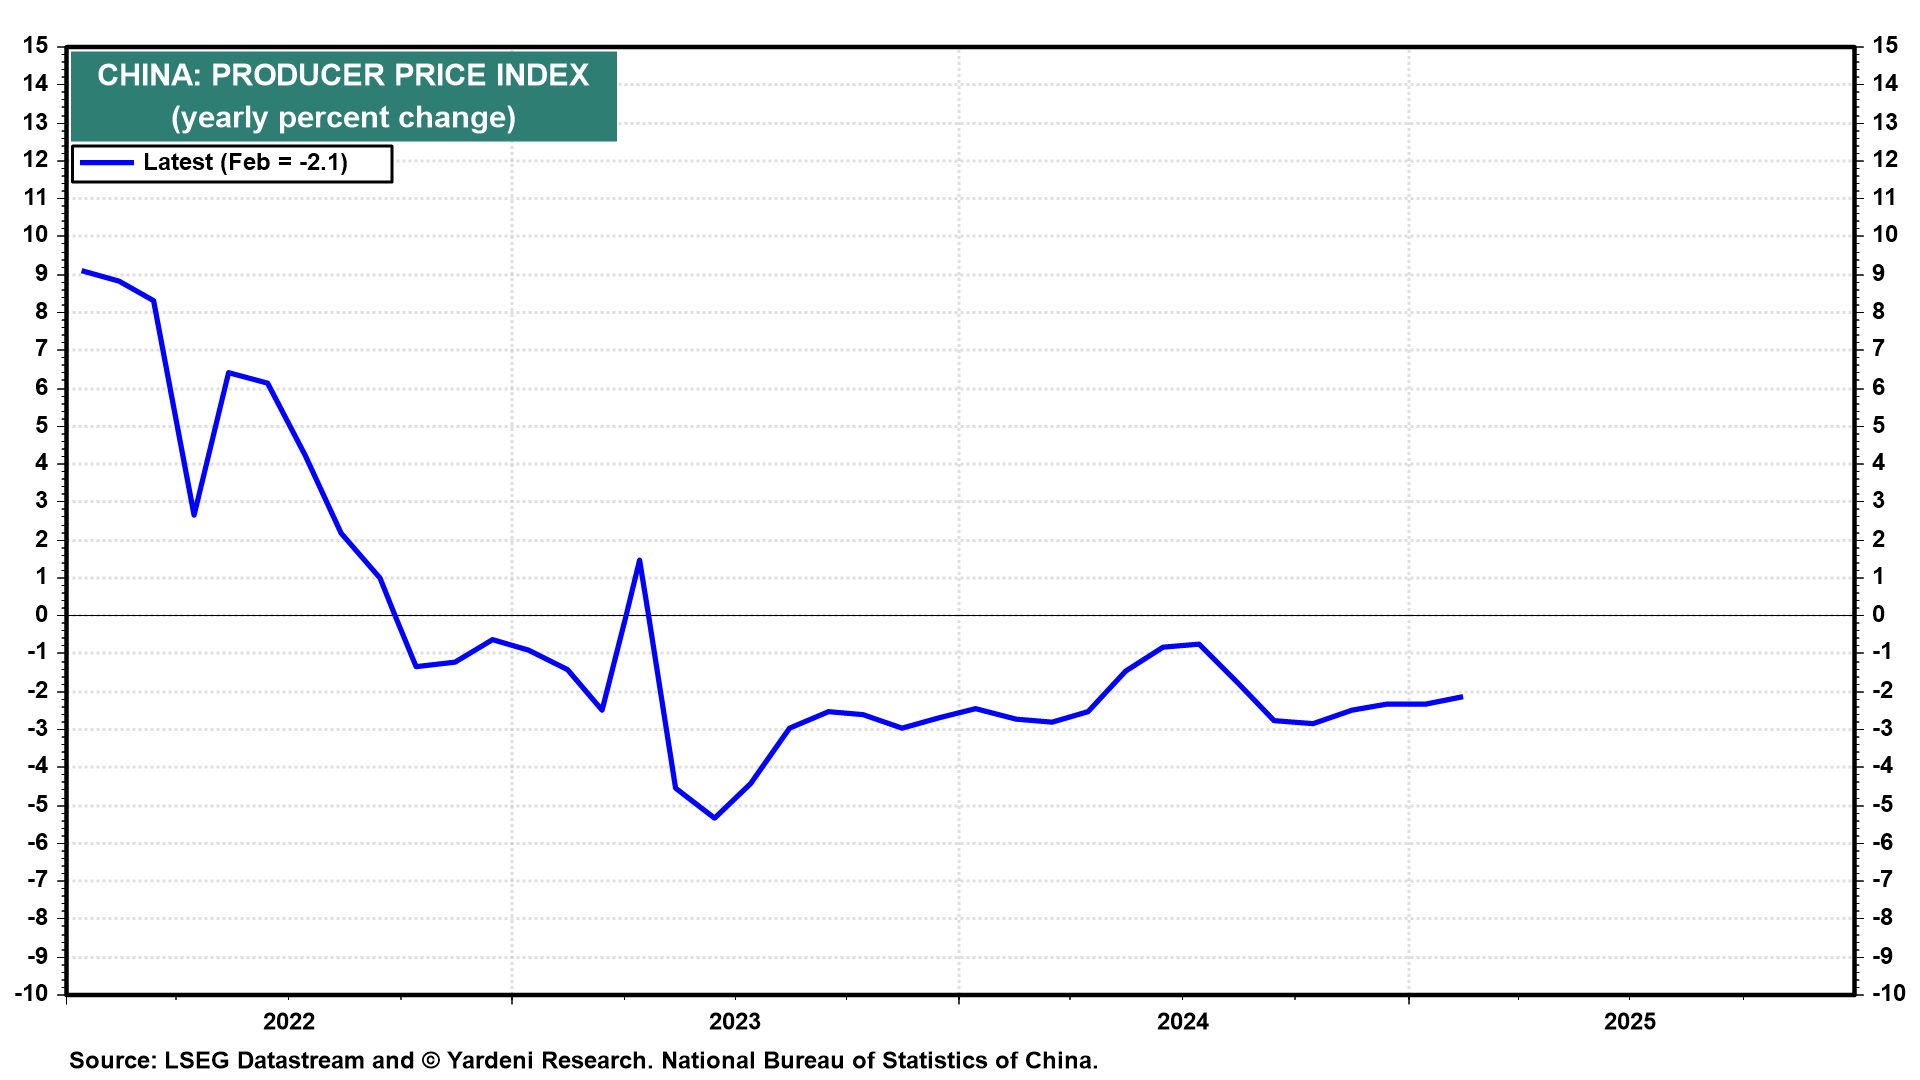Click the line's spike peak above 1
The image size is (1920, 1080).
pyautogui.click(x=639, y=560)
